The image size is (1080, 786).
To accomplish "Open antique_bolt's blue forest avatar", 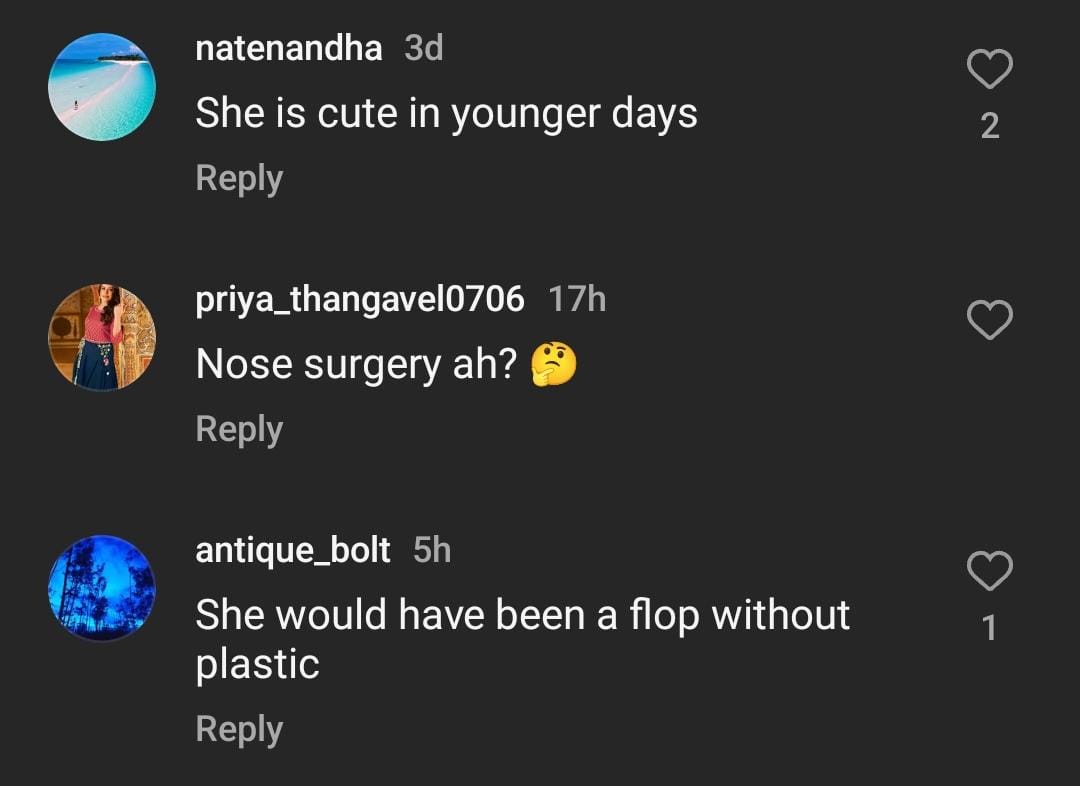I will pyautogui.click(x=102, y=588).
